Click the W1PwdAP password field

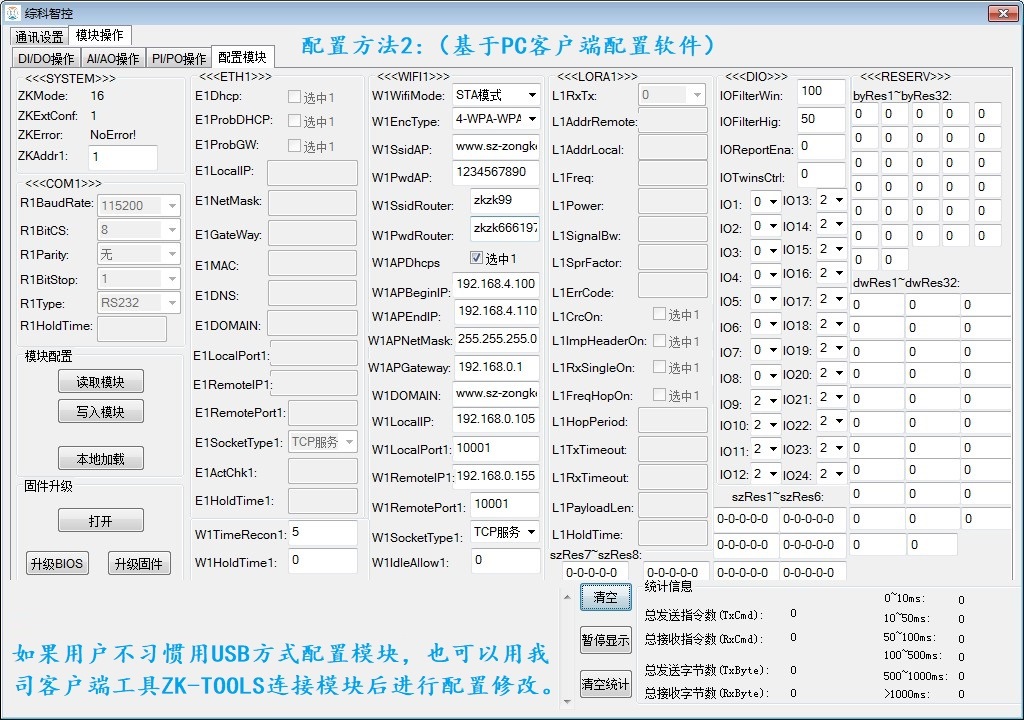pyautogui.click(x=496, y=172)
